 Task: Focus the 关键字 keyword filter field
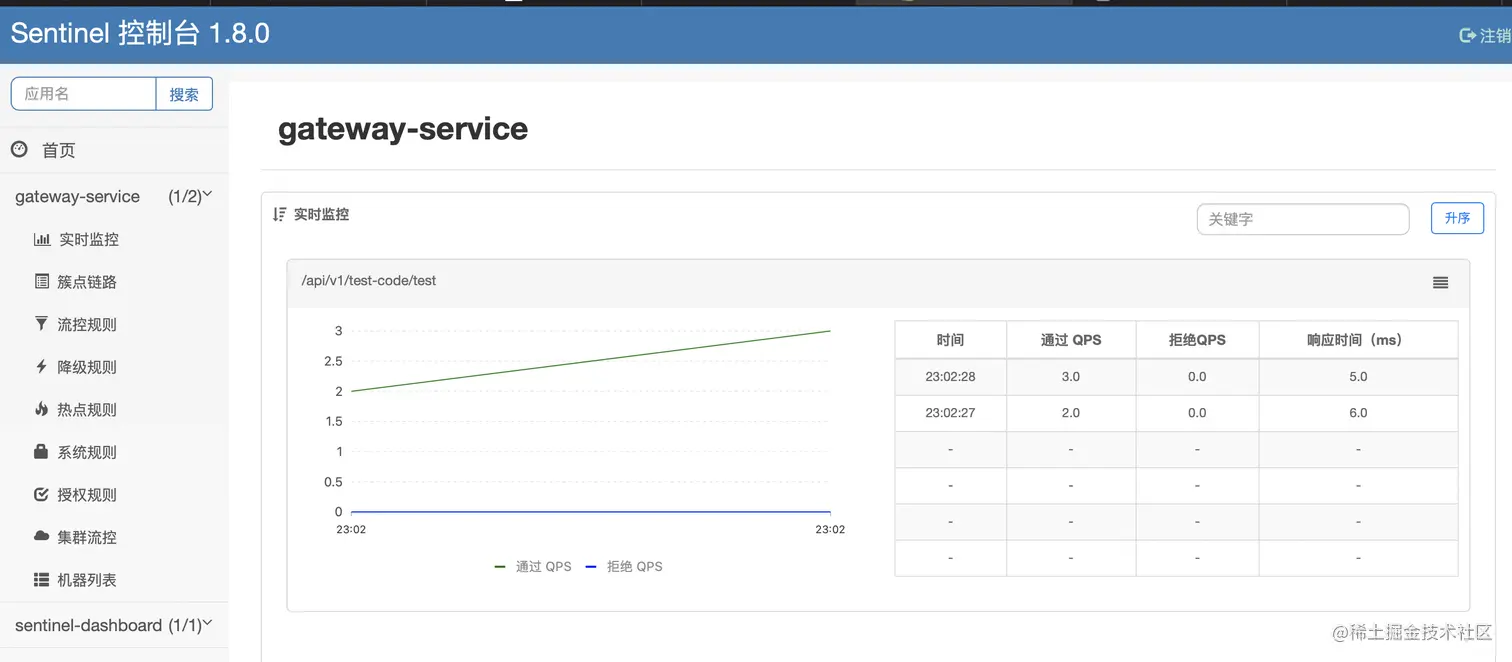[x=1303, y=219]
